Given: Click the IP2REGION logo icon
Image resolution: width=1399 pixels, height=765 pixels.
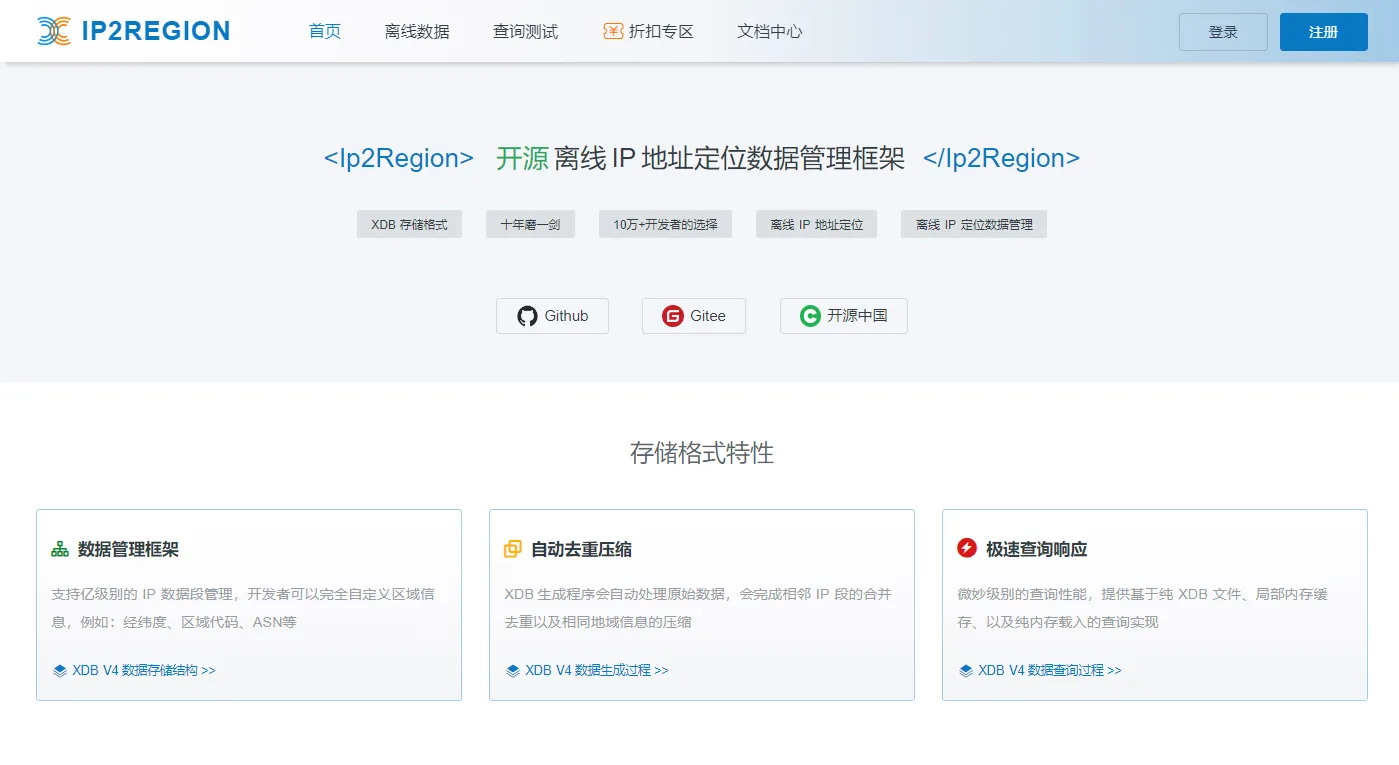Looking at the screenshot, I should [53, 31].
